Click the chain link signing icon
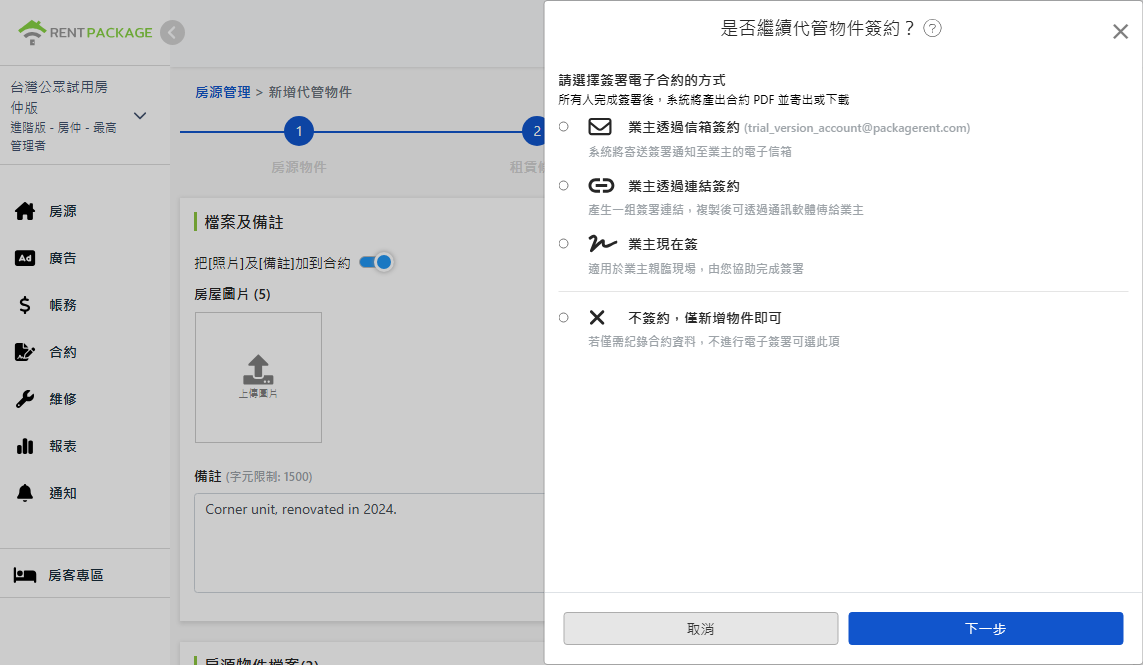This screenshot has height=665, width=1143. click(x=601, y=186)
